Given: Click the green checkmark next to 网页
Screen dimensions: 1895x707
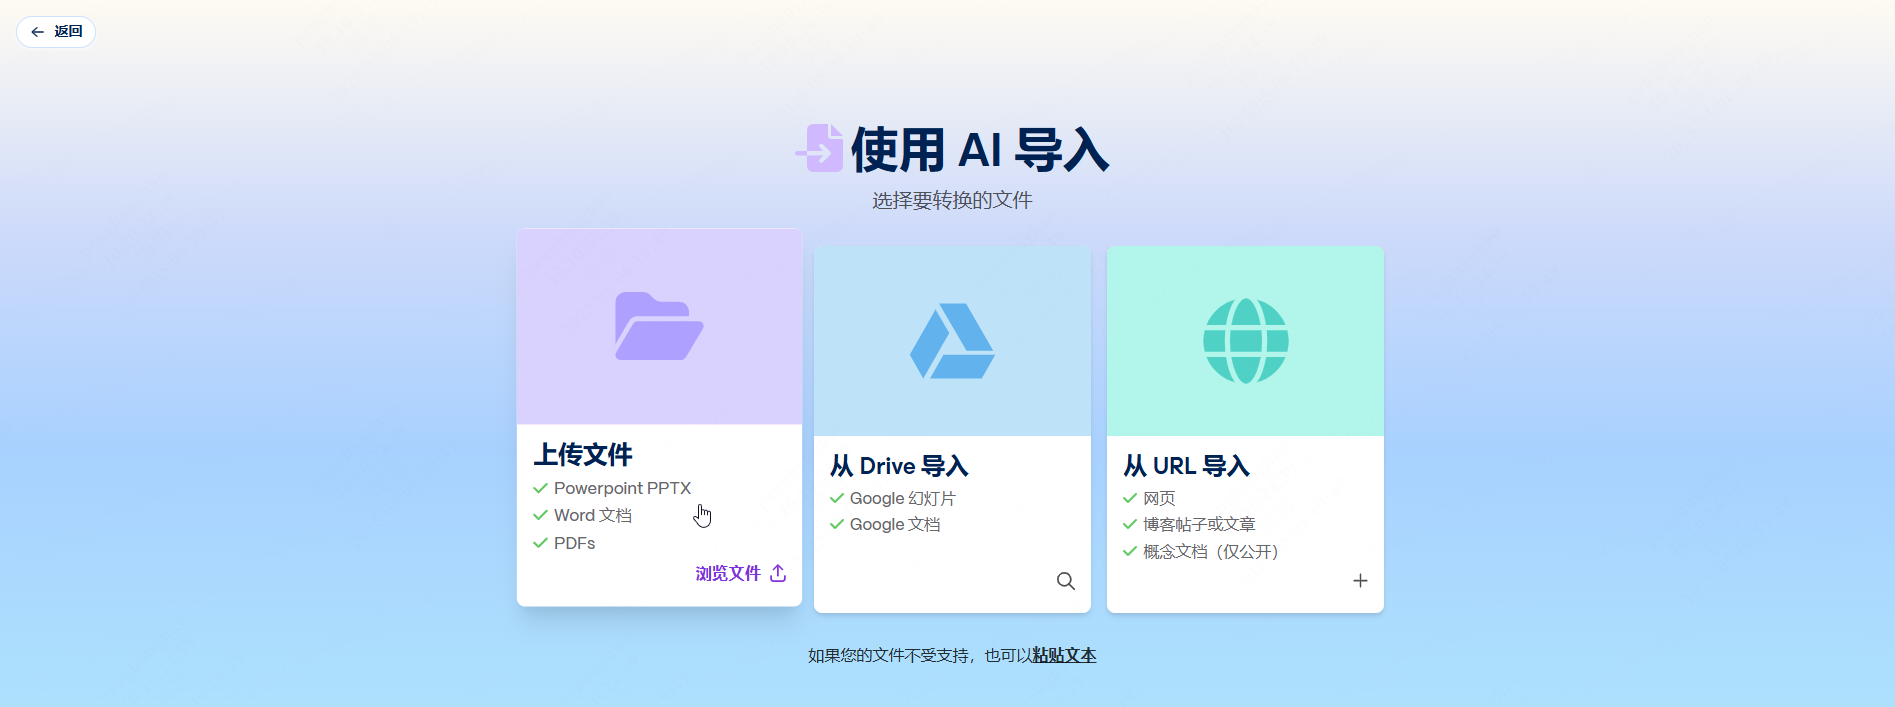Looking at the screenshot, I should [1130, 498].
